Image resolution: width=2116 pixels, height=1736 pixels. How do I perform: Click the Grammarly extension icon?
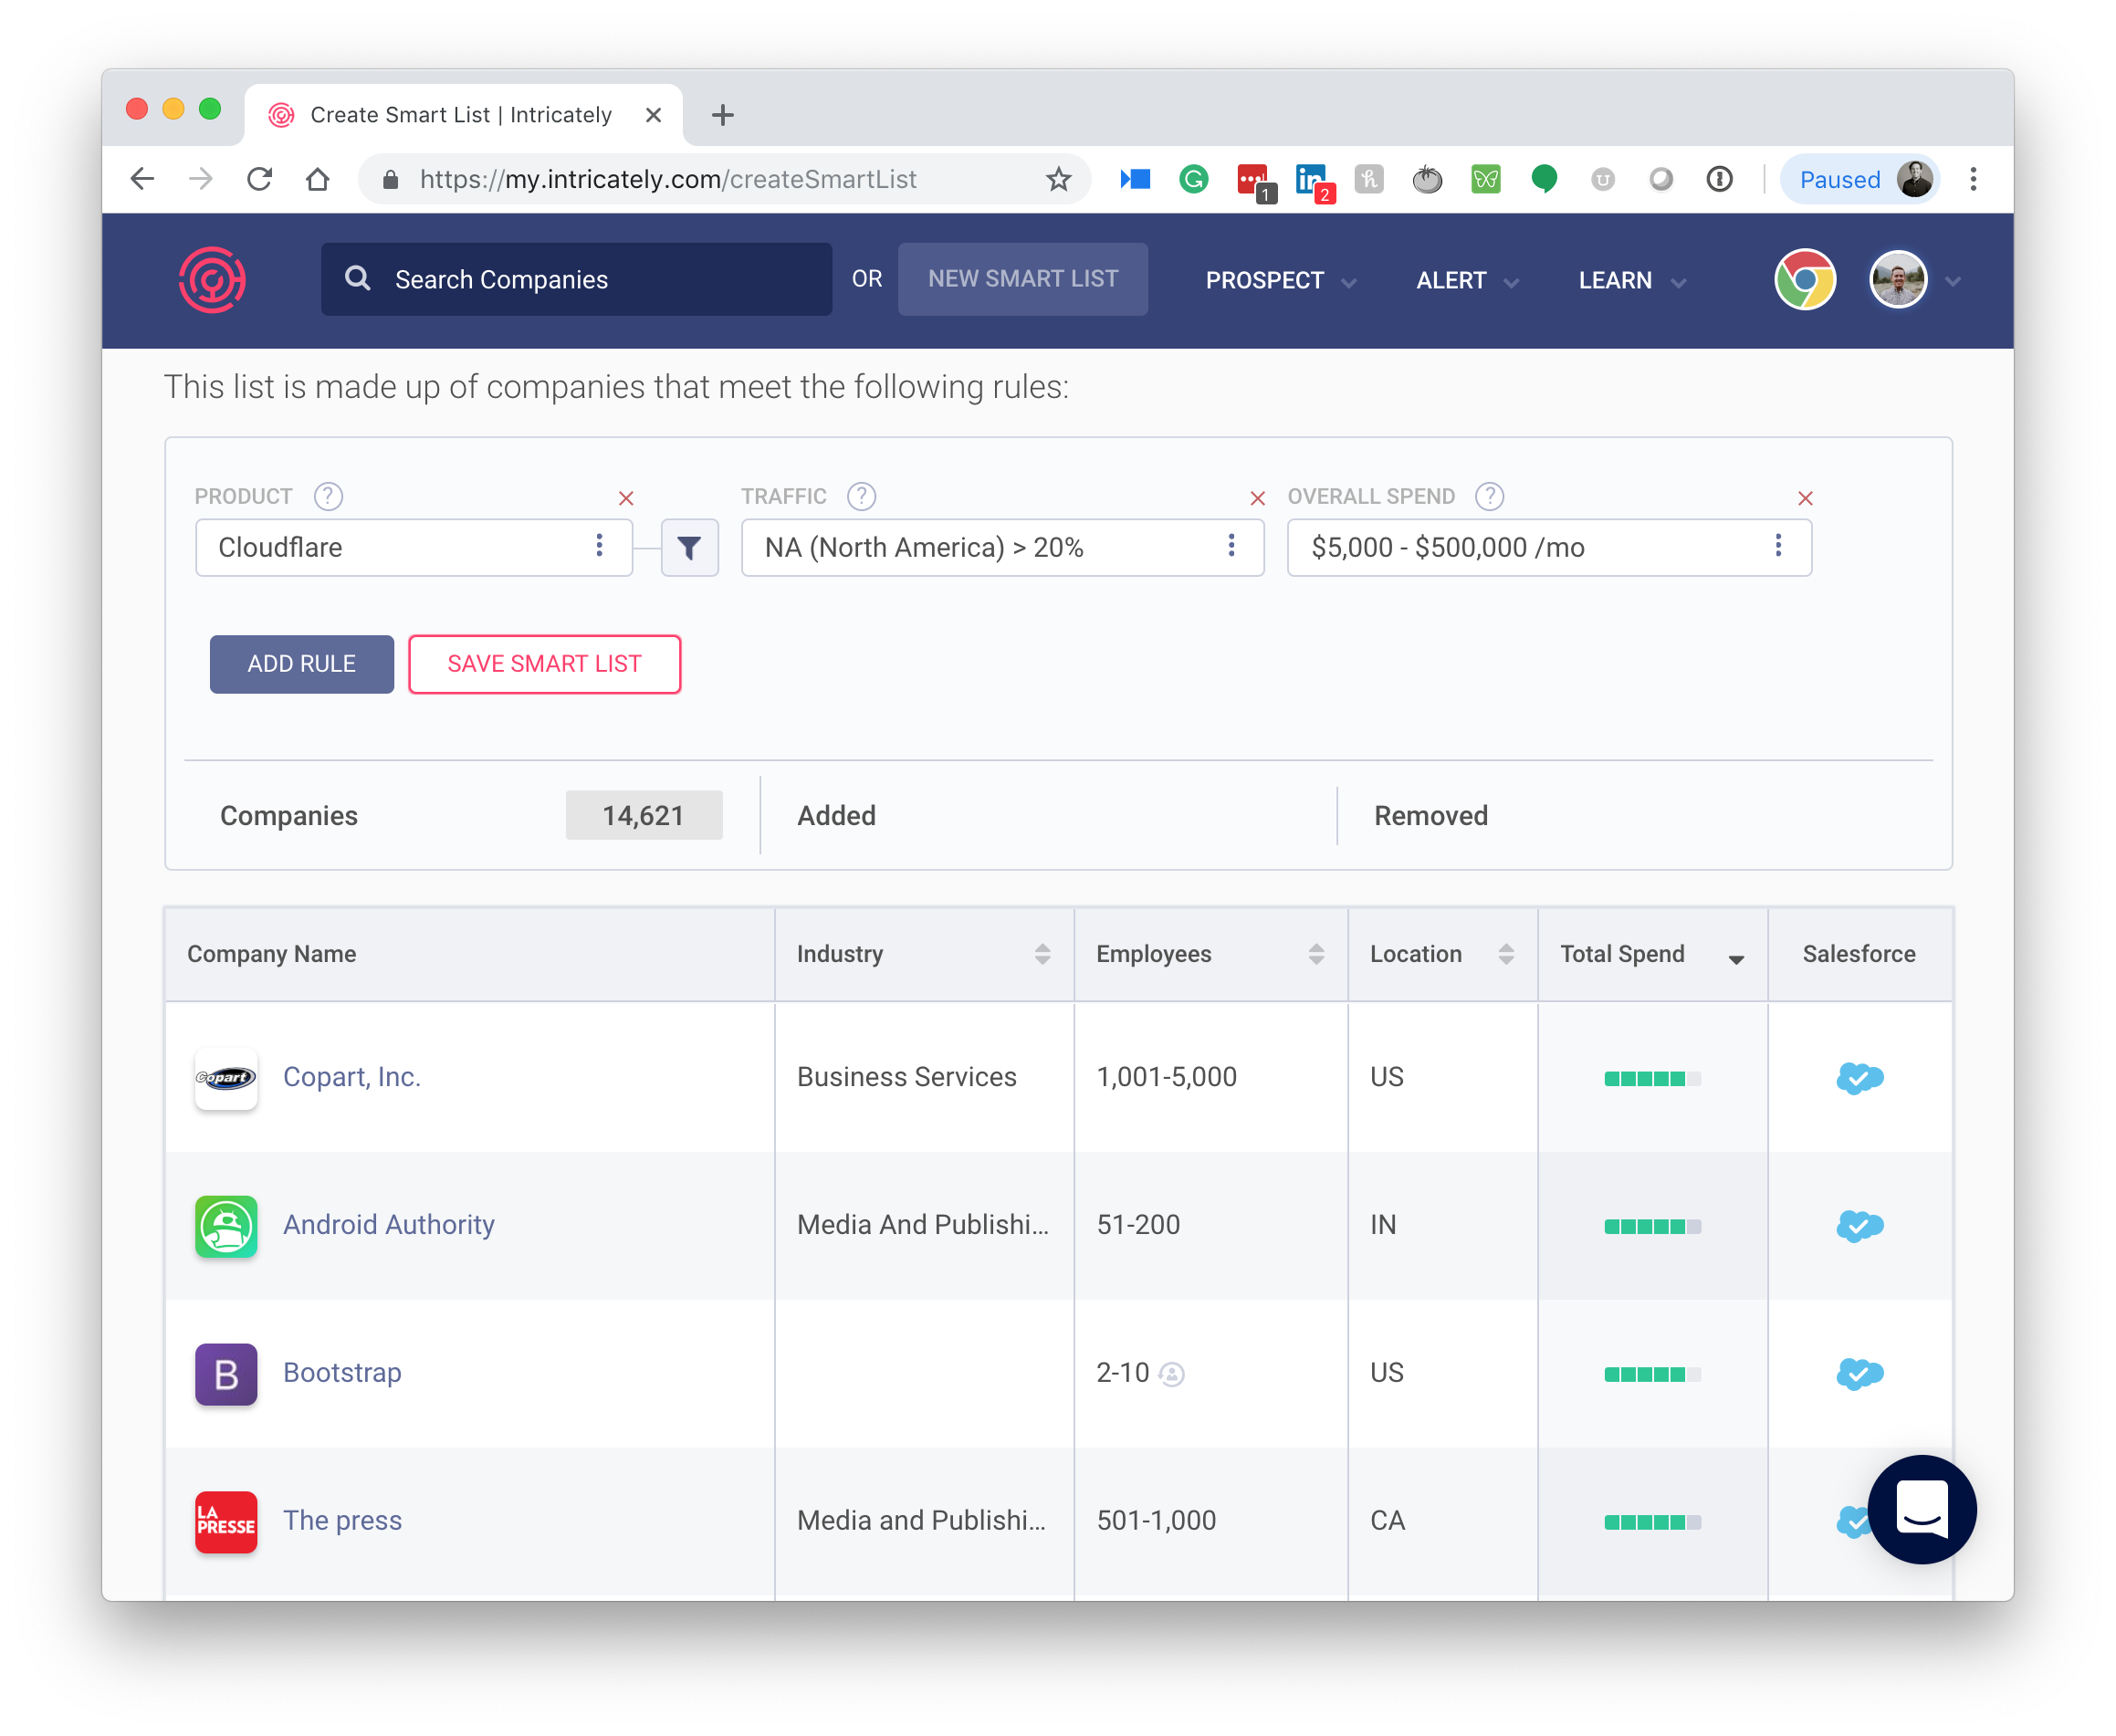[1193, 179]
